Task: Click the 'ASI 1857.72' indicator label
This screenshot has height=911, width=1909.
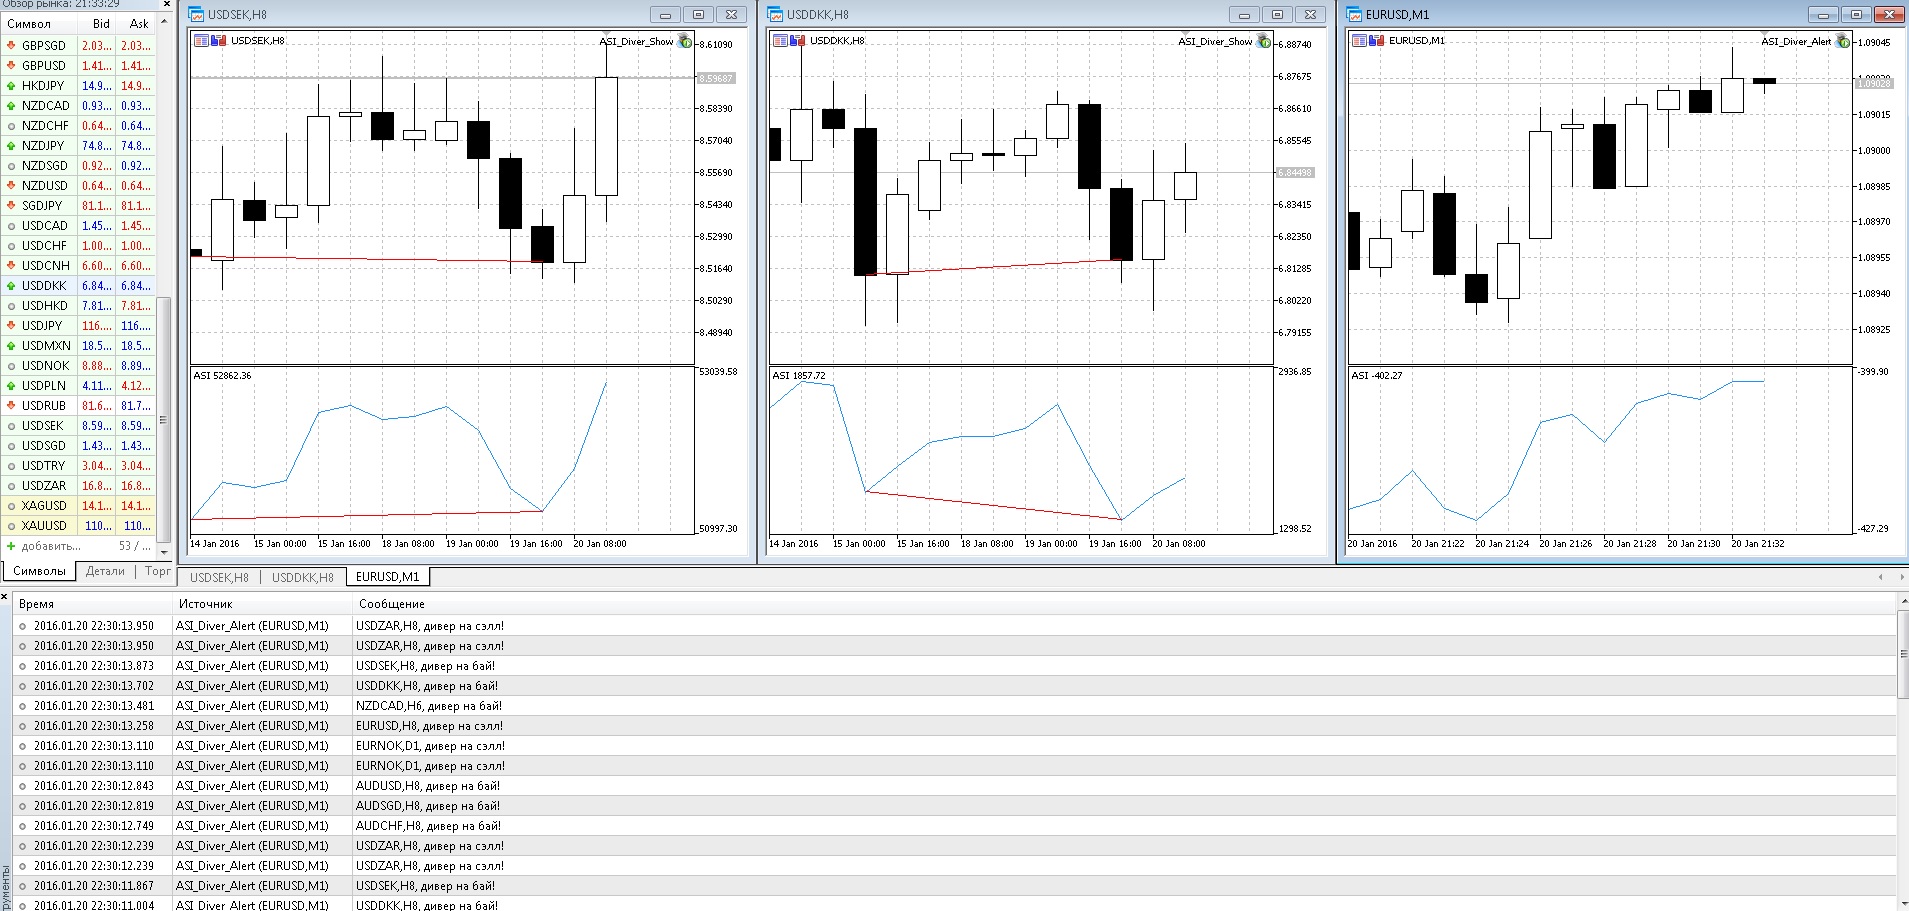Action: tap(798, 376)
